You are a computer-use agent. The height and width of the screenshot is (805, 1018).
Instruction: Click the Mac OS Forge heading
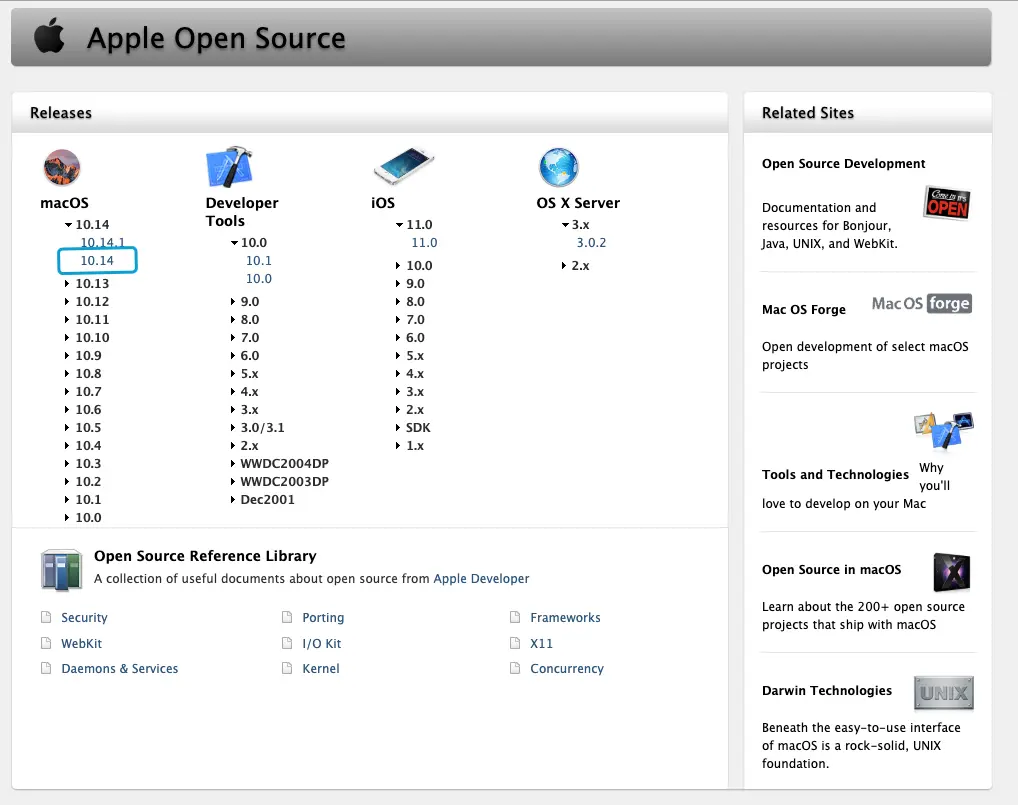(804, 310)
